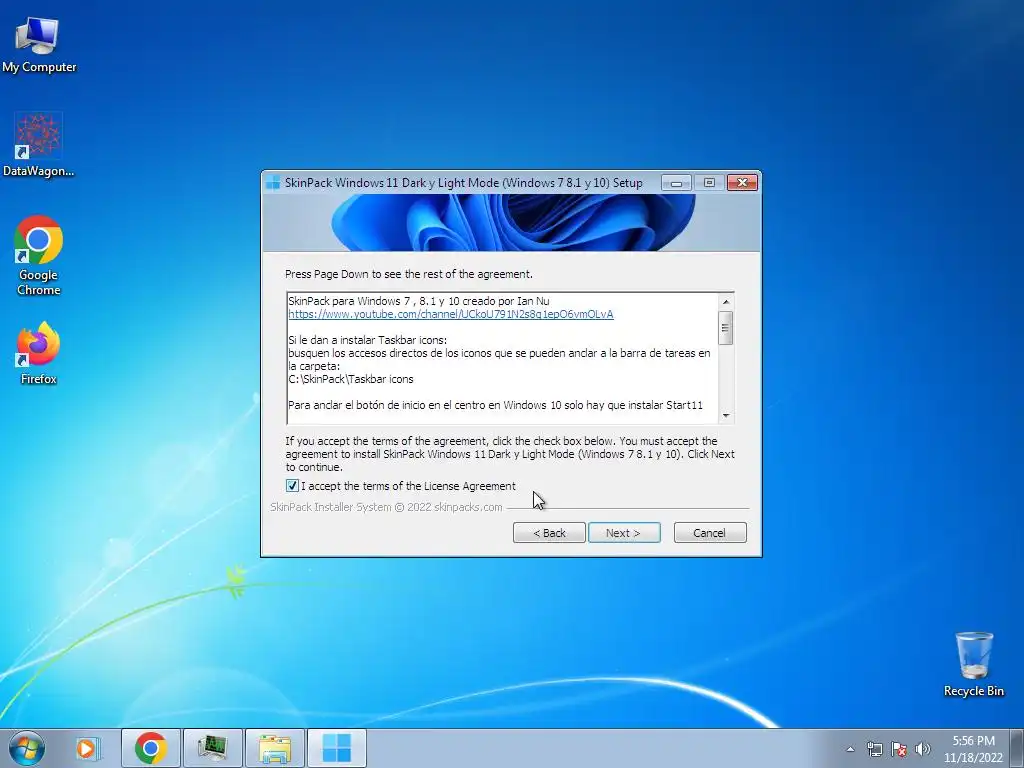
Task: Open My Computer desktop icon
Action: tap(38, 46)
